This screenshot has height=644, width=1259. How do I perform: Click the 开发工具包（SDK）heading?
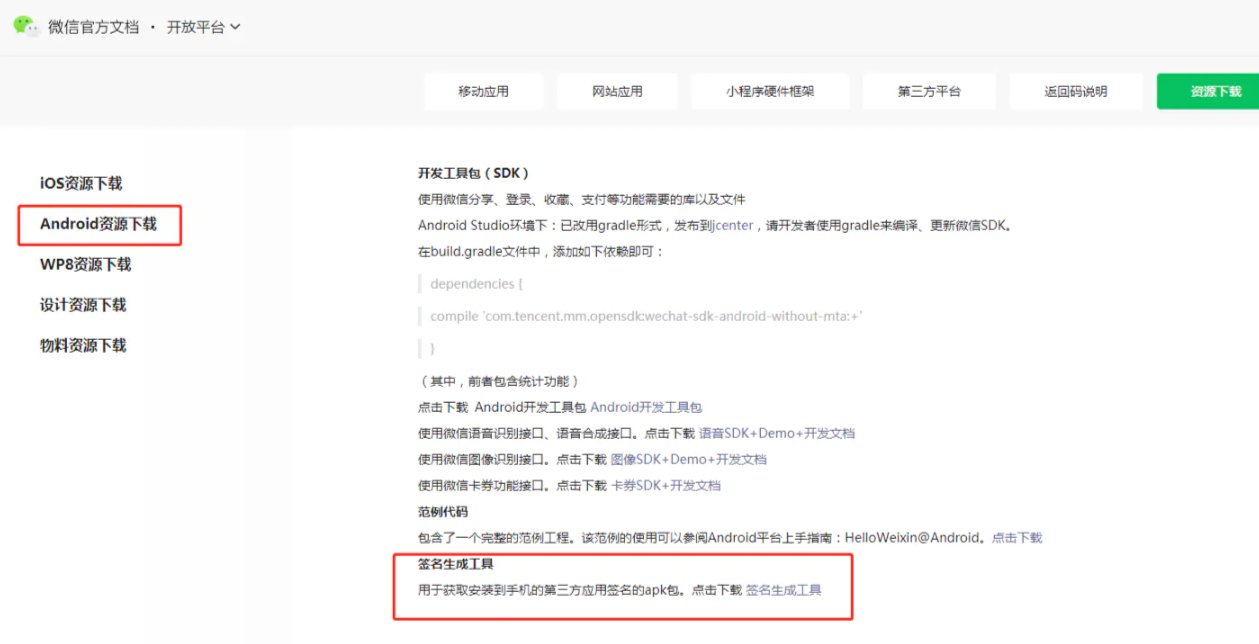coord(474,173)
